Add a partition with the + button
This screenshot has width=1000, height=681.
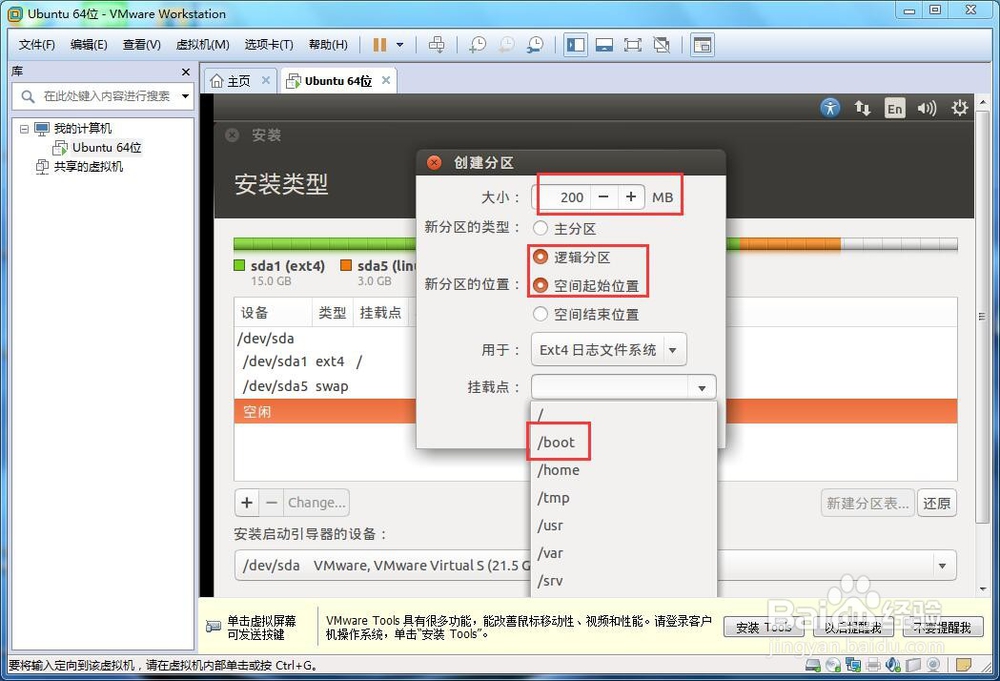247,502
